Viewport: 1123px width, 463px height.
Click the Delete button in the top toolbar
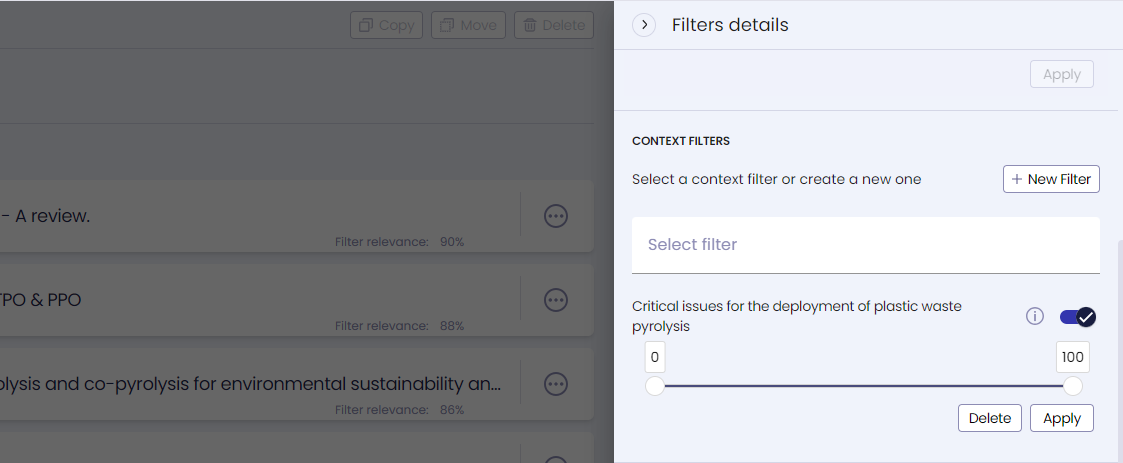point(553,25)
